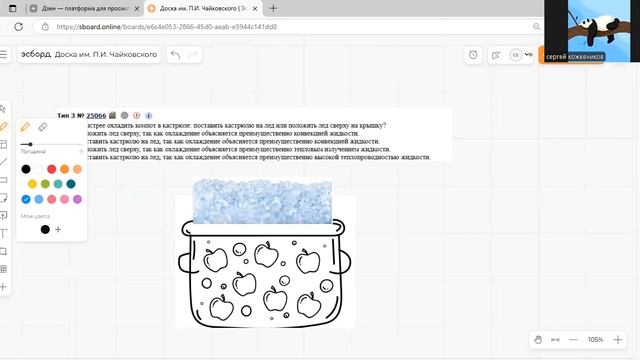The height and width of the screenshot is (360, 640).
Task: Pick the black color swatch in first row
Action: coord(26,169)
